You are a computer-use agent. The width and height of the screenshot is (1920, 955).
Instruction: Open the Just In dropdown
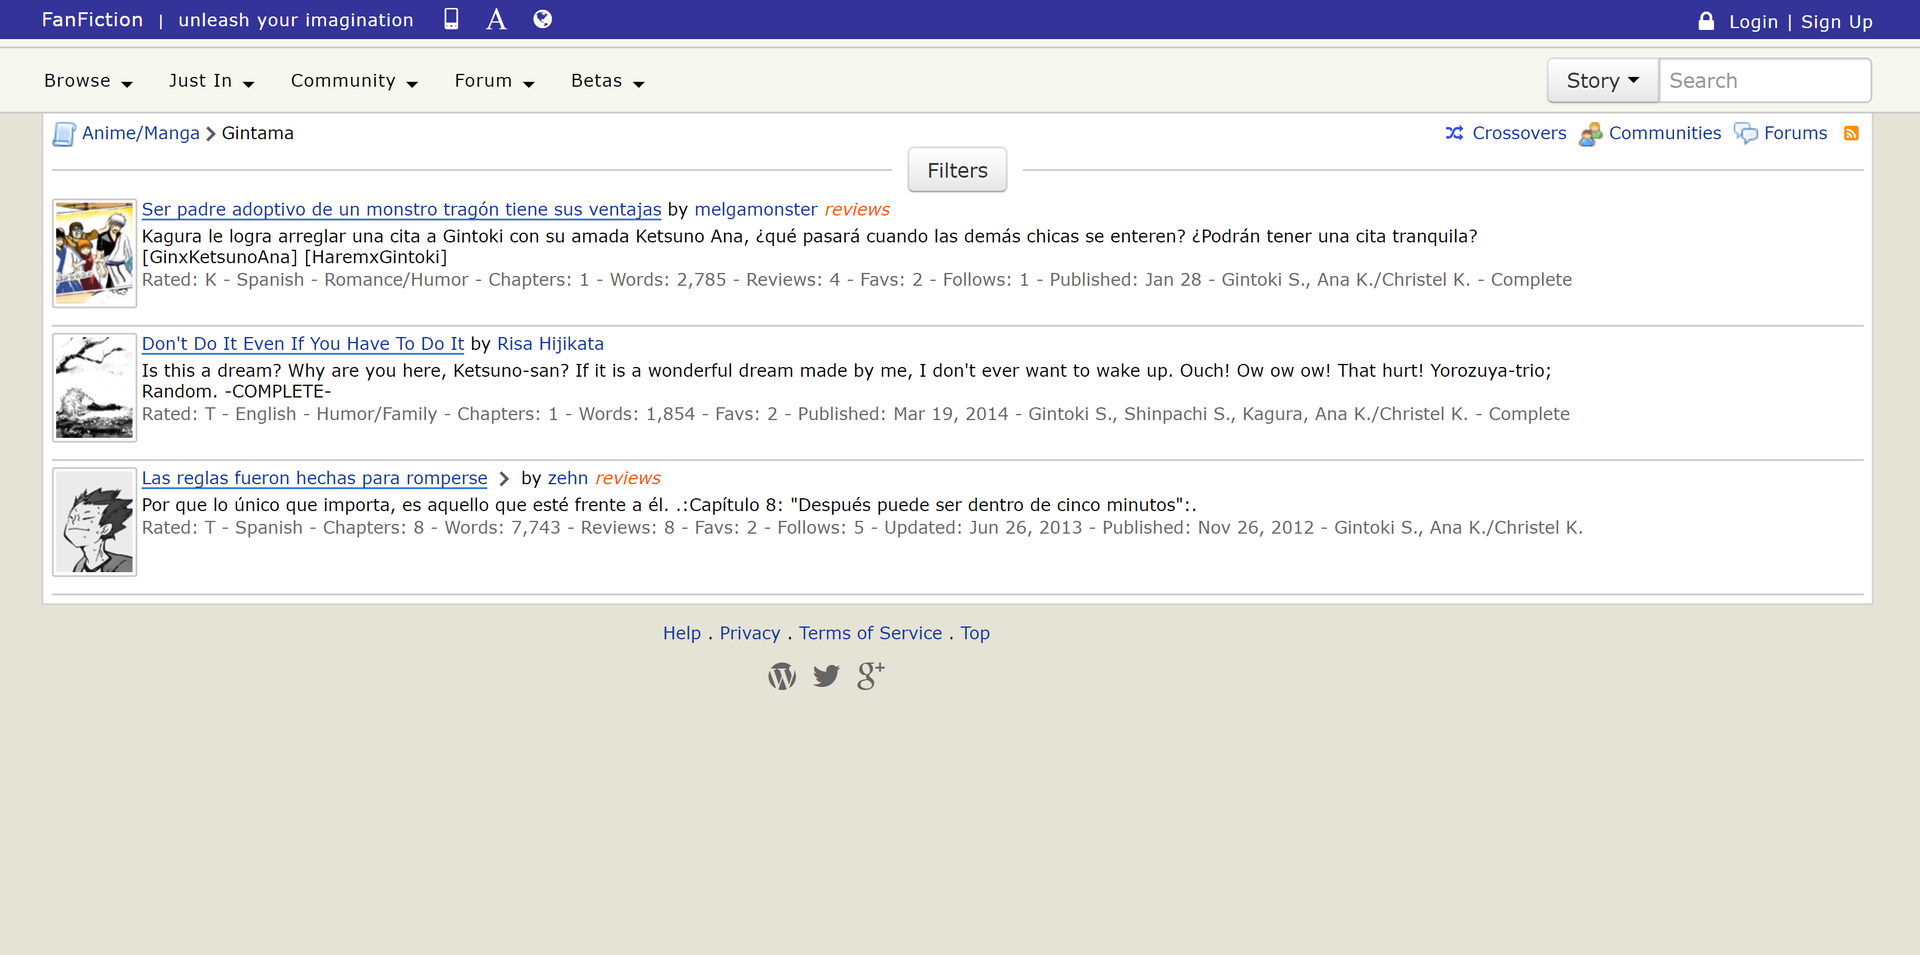[x=211, y=81]
